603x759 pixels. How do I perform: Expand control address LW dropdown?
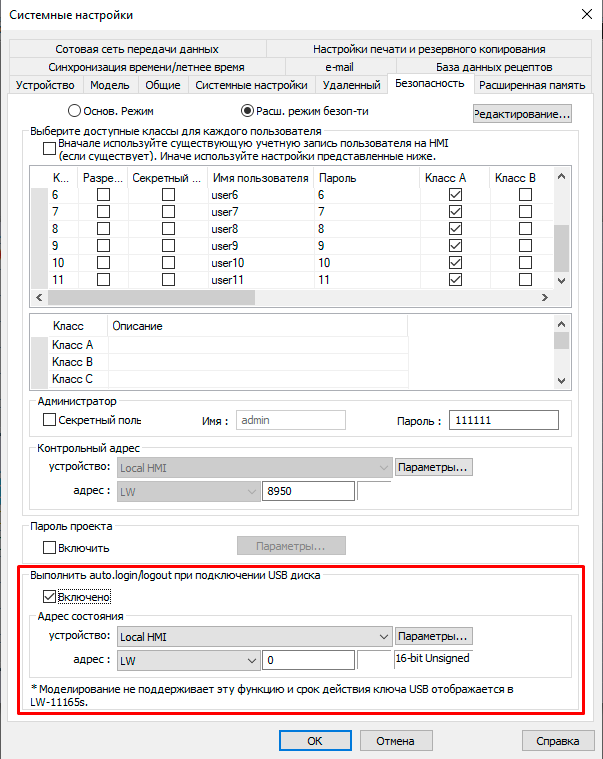tap(252, 491)
